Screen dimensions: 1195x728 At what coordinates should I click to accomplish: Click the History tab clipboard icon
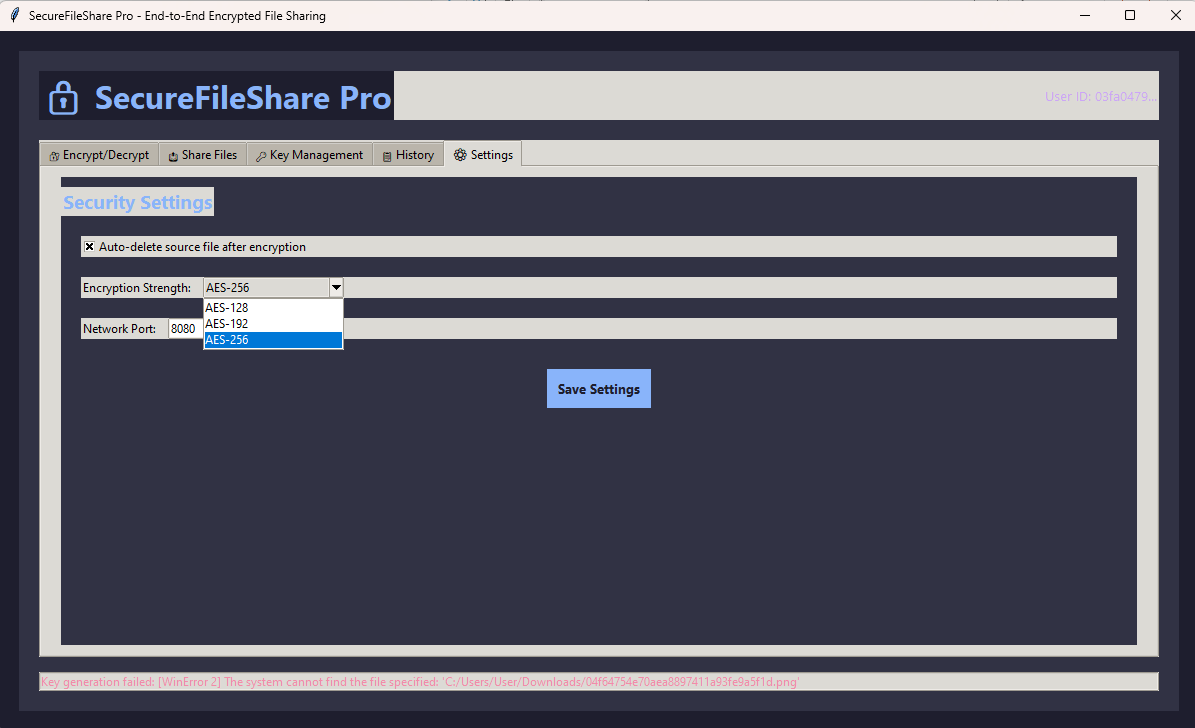(387, 156)
